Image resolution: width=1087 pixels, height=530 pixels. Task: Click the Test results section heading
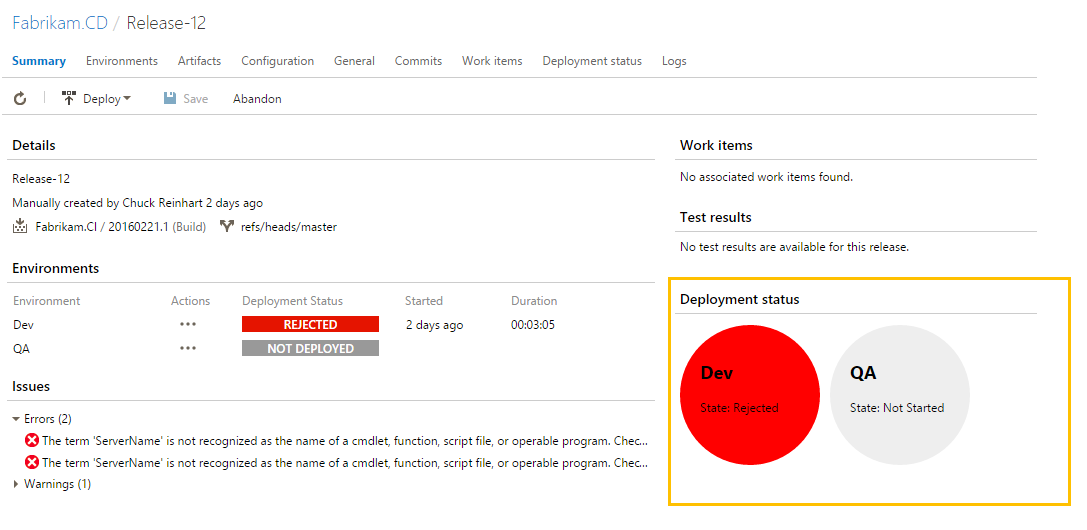715,218
